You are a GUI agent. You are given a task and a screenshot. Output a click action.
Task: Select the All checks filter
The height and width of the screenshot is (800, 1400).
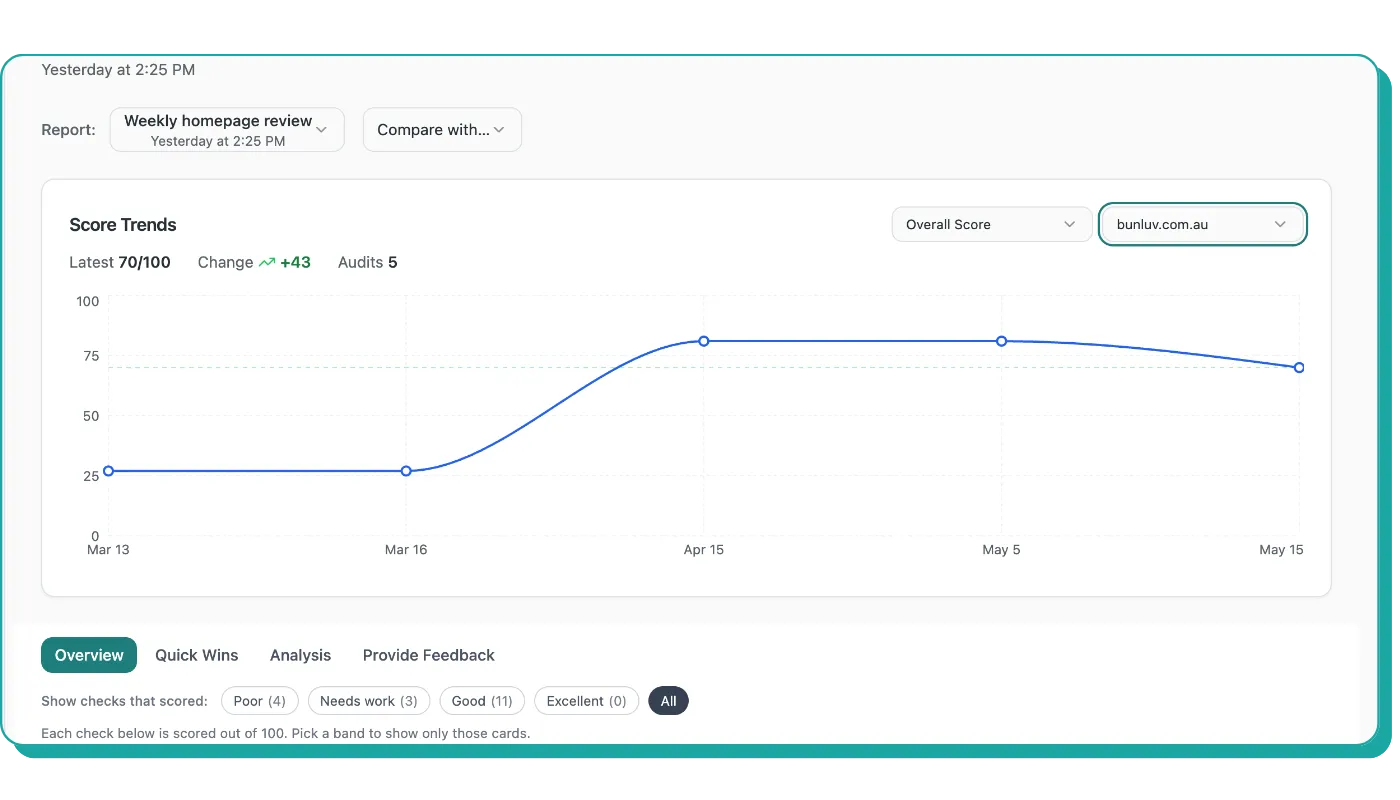(668, 701)
